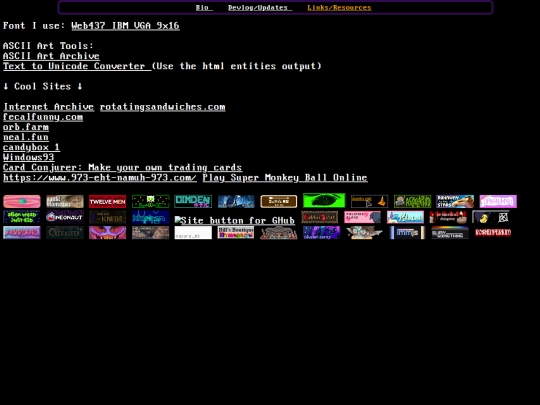Click the pink-blue wavy text site button
The width and height of the screenshot is (540, 405).
[22, 232]
